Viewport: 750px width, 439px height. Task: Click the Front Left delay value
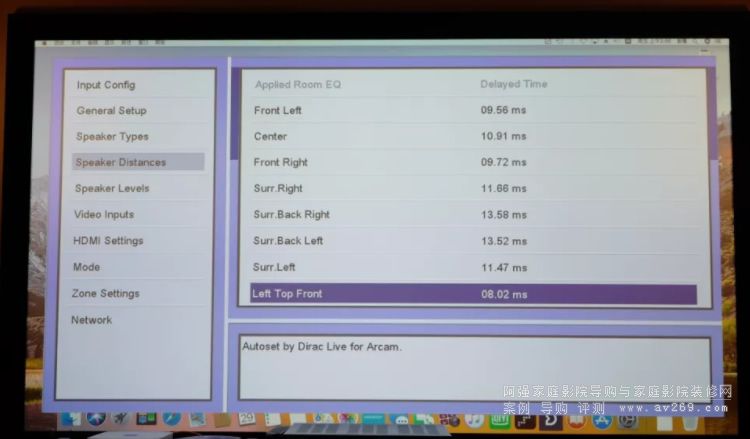coord(503,110)
